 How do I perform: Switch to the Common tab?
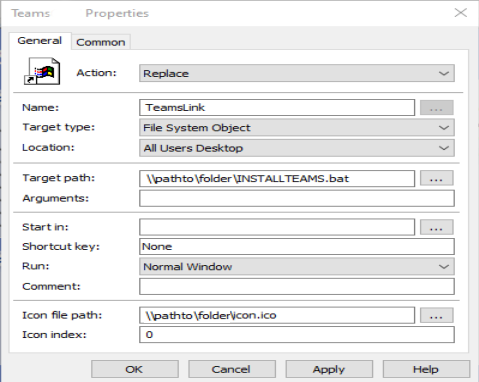pos(101,42)
